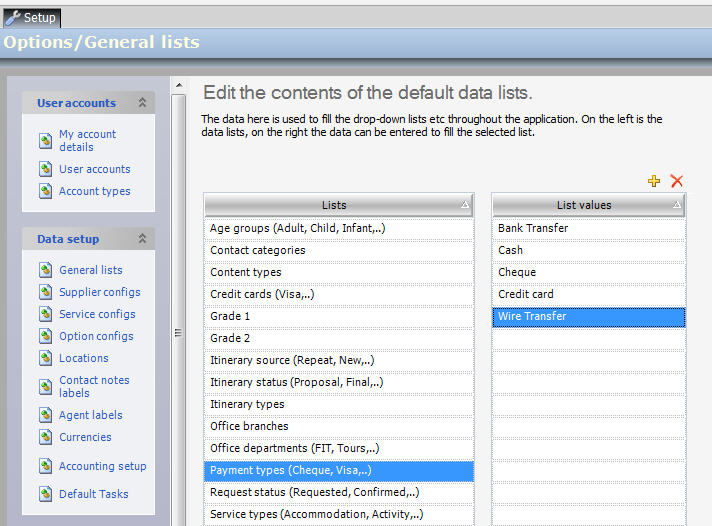Sort by the List values column header
712x526 pixels.
click(x=584, y=205)
